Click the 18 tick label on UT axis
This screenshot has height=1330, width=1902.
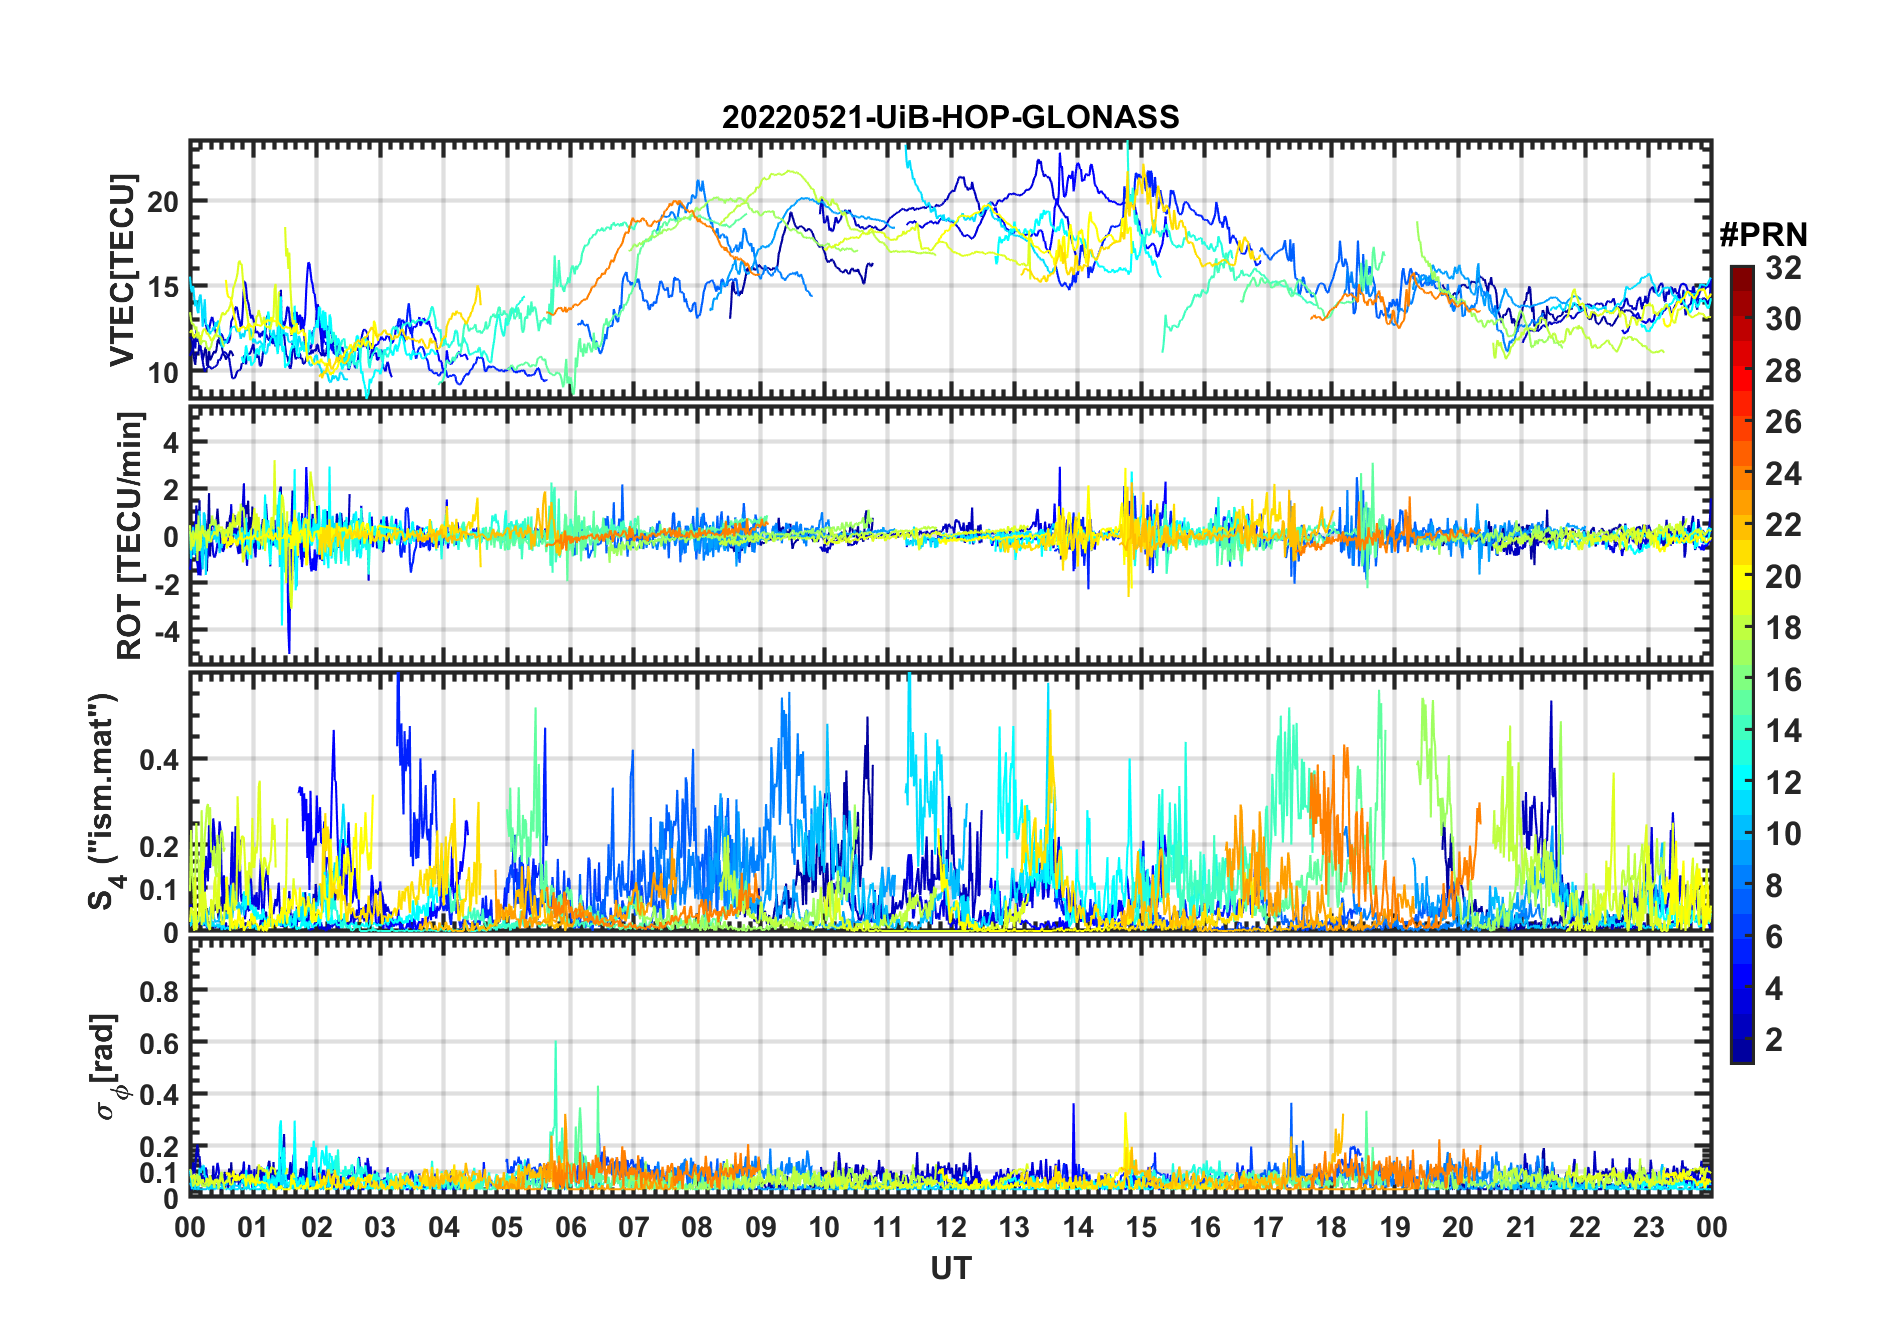1331,1227
